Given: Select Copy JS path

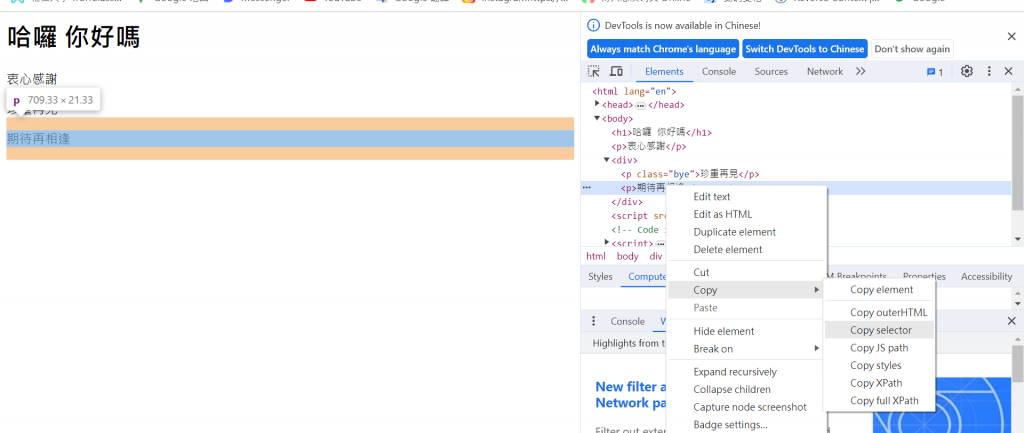Looking at the screenshot, I should coord(880,348).
